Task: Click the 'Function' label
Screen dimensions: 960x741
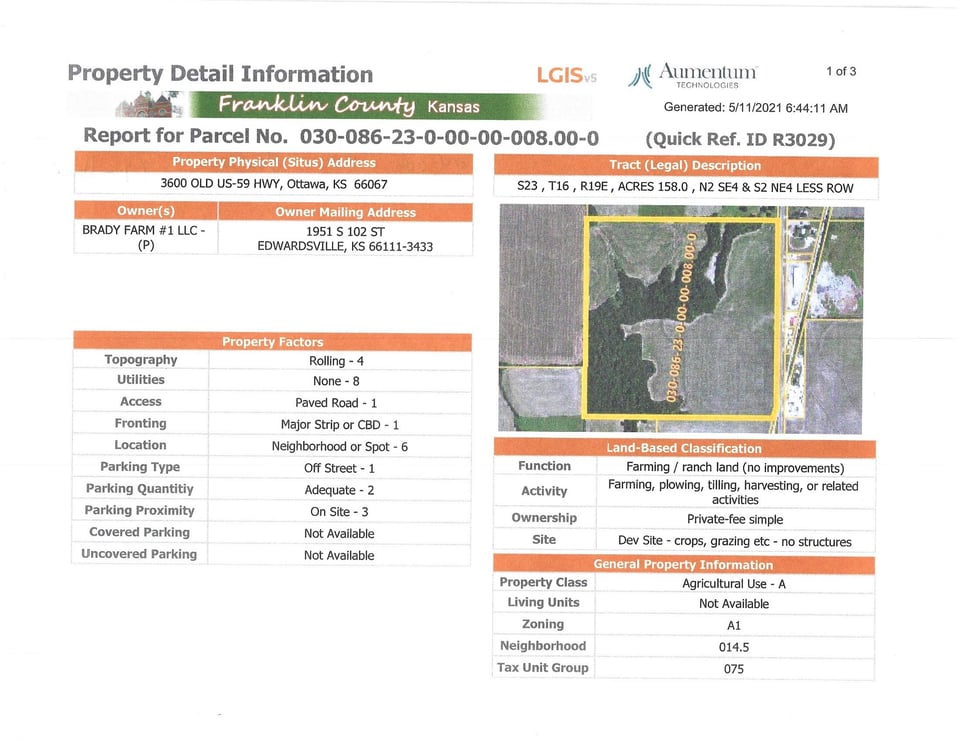Action: [x=544, y=466]
